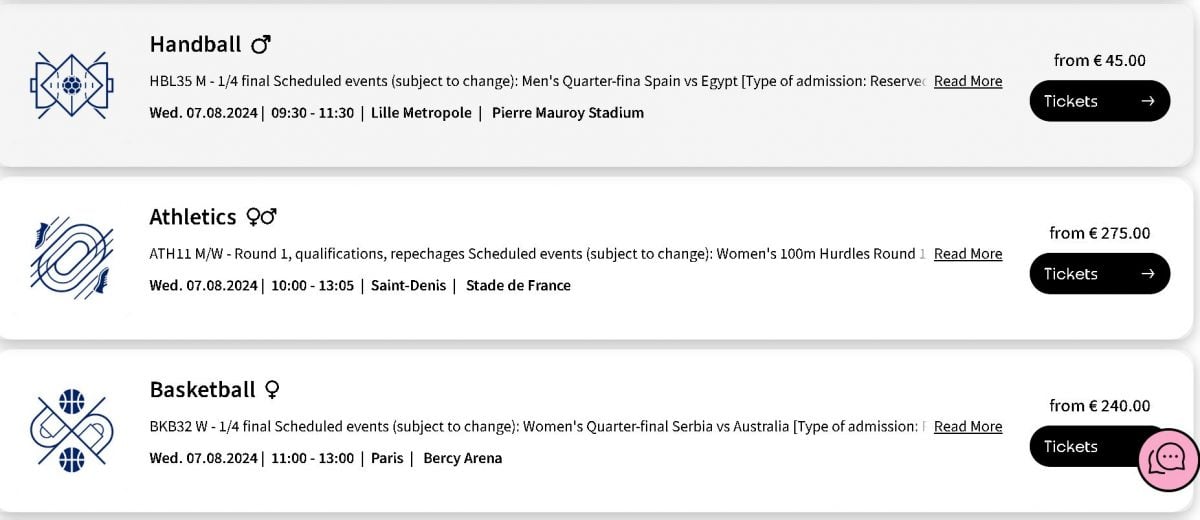Expand Athletics description with Read More
Viewport: 1200px width, 520px height.
click(967, 254)
